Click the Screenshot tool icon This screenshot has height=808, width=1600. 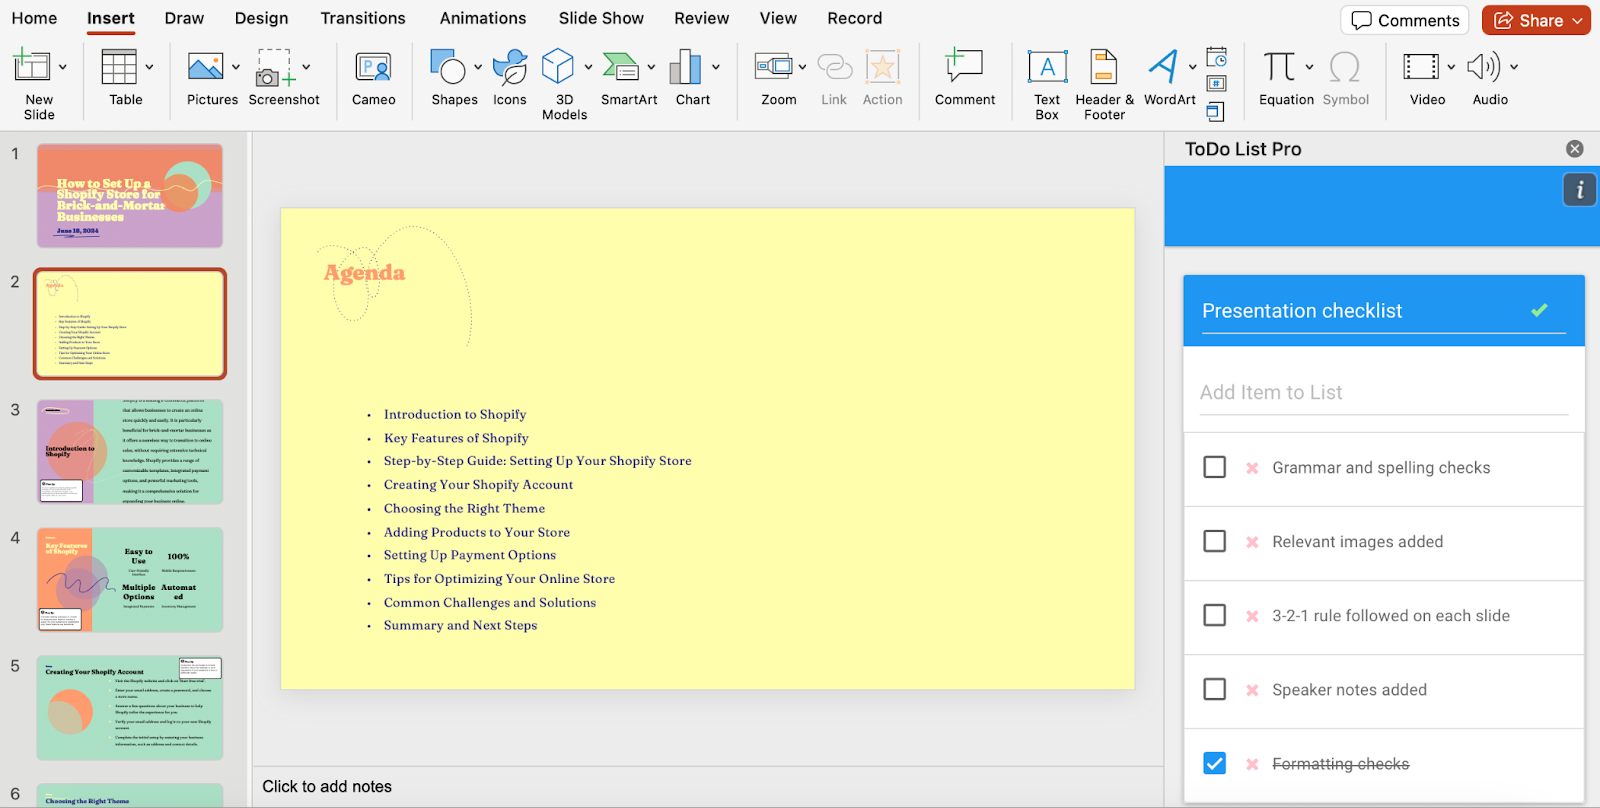pos(275,67)
